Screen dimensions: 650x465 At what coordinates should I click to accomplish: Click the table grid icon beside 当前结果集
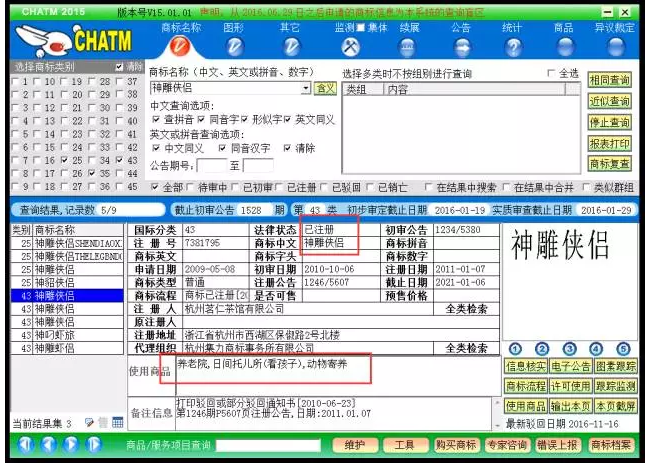pos(118,422)
